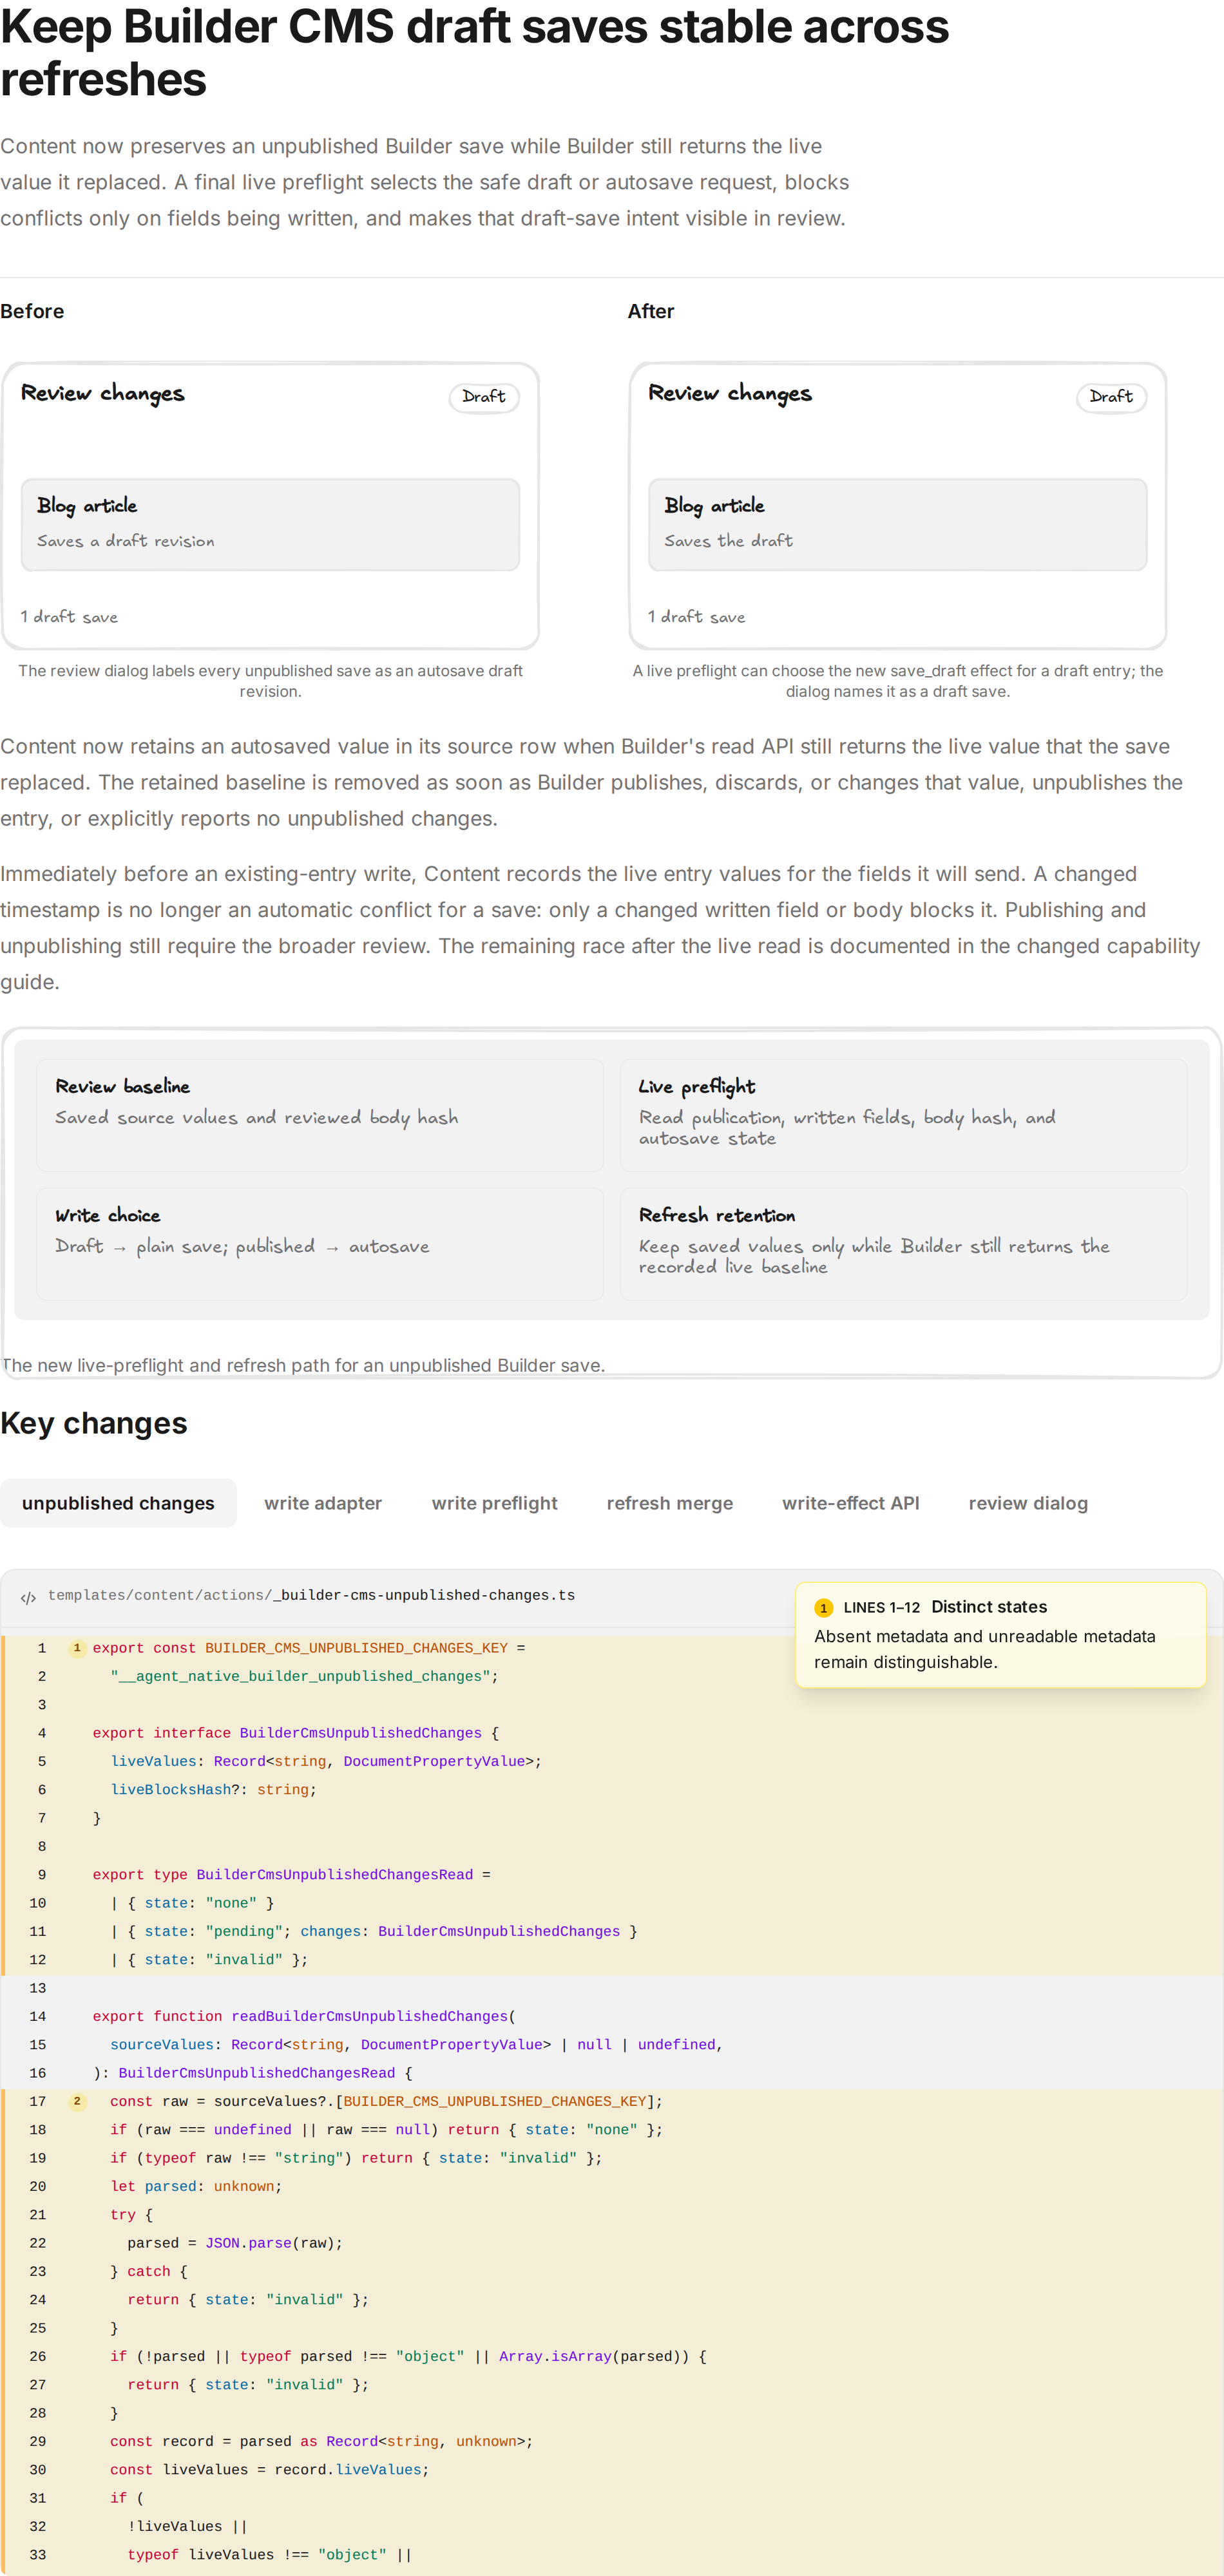The width and height of the screenshot is (1224, 2576).
Task: Click the Draft badge in the Before mockup
Action: [x=484, y=397]
